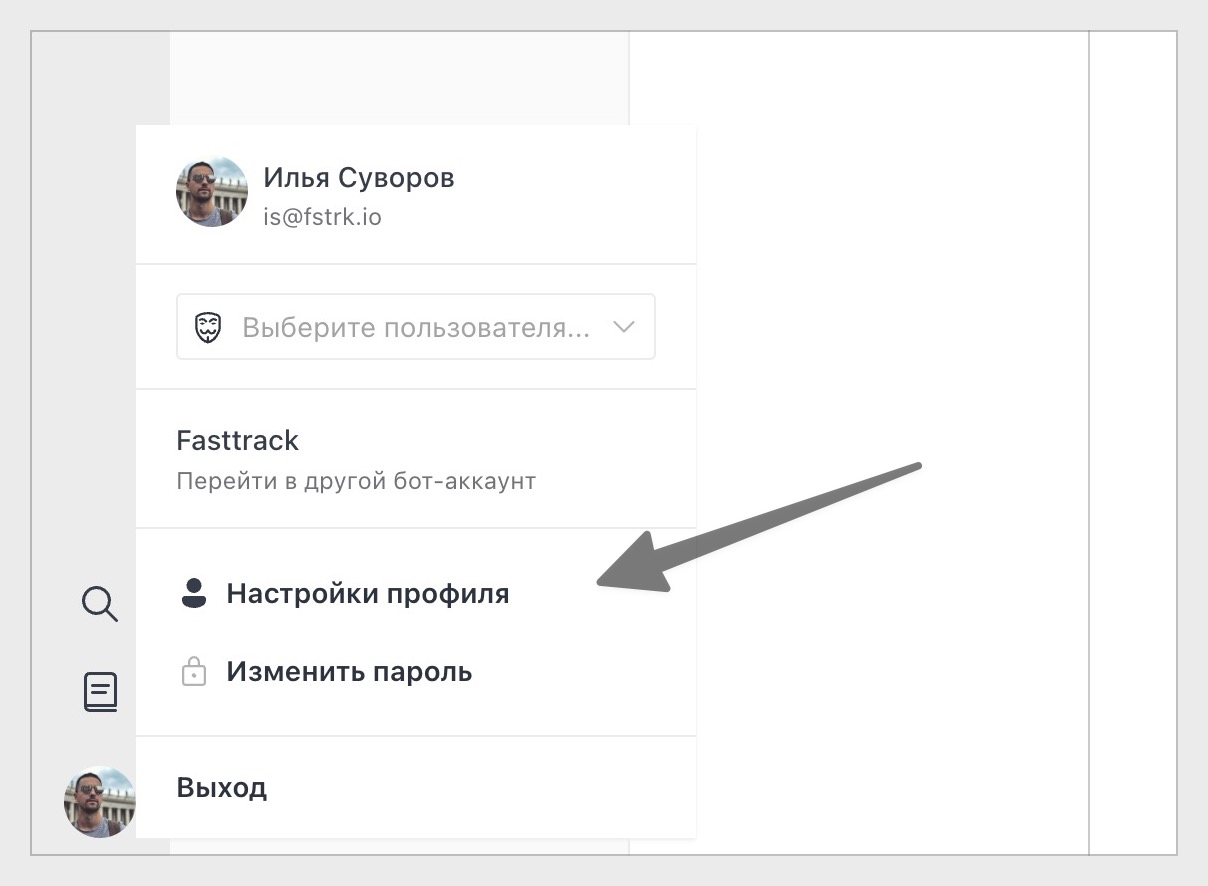Open Настройки профиля menu item

click(367, 594)
